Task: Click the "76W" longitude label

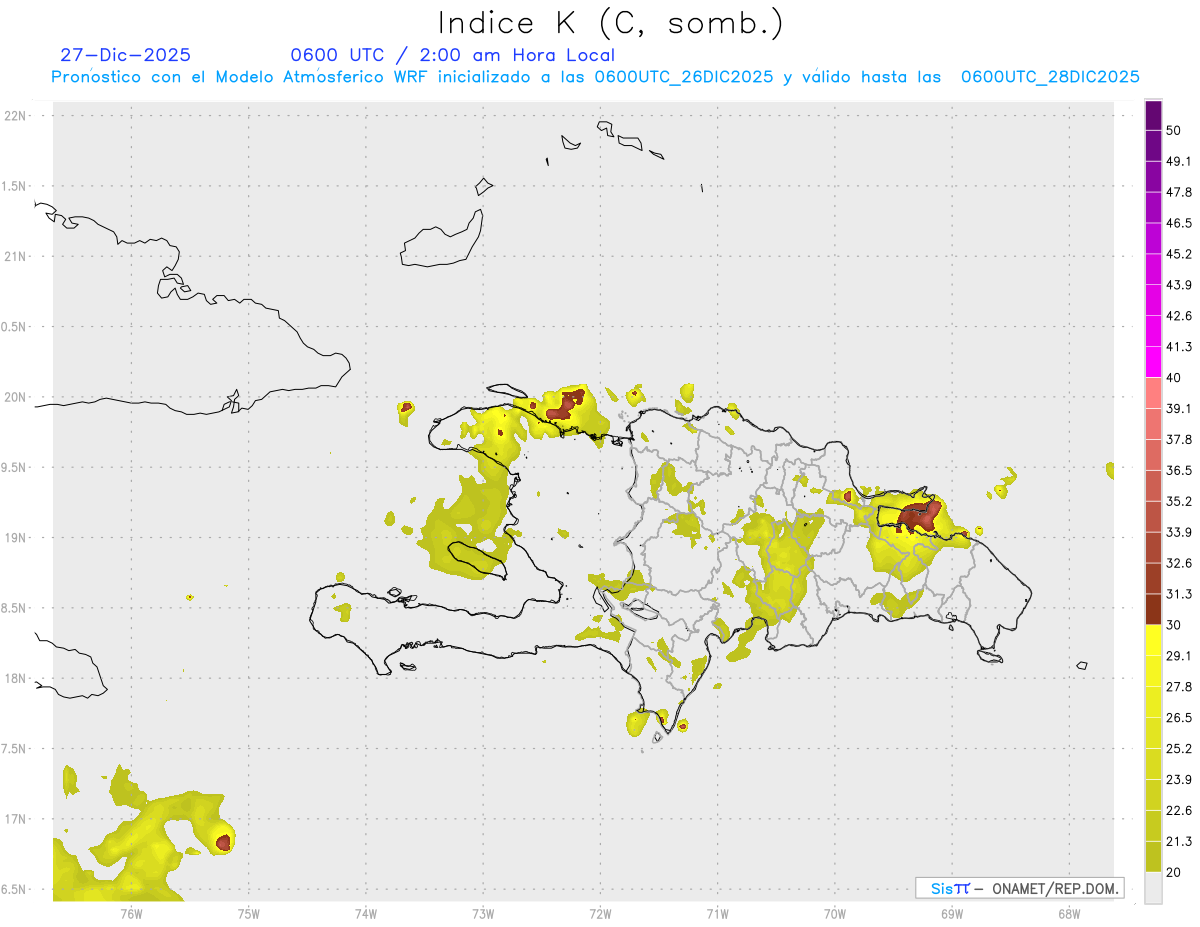Action: click(131, 913)
